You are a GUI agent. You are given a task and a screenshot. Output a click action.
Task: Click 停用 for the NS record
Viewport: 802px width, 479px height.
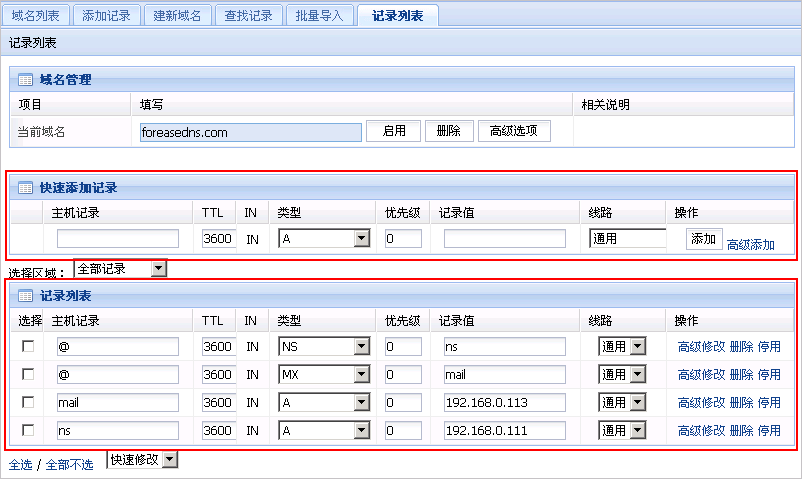click(769, 346)
